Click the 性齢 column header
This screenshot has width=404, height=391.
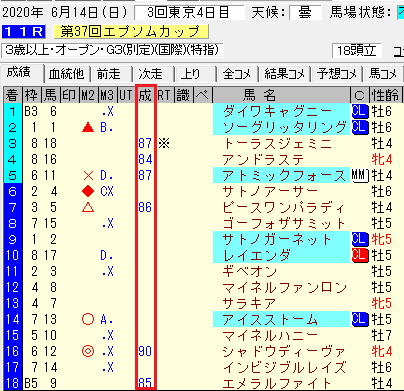pos(385,96)
